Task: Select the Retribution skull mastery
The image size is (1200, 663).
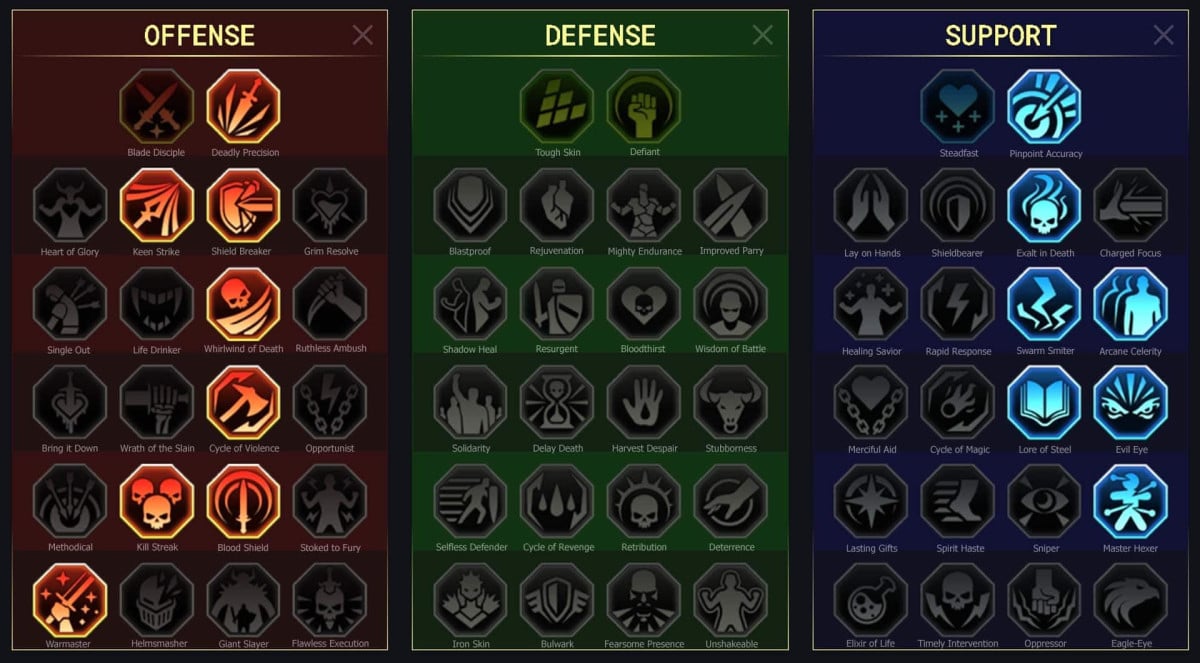Action: 644,501
